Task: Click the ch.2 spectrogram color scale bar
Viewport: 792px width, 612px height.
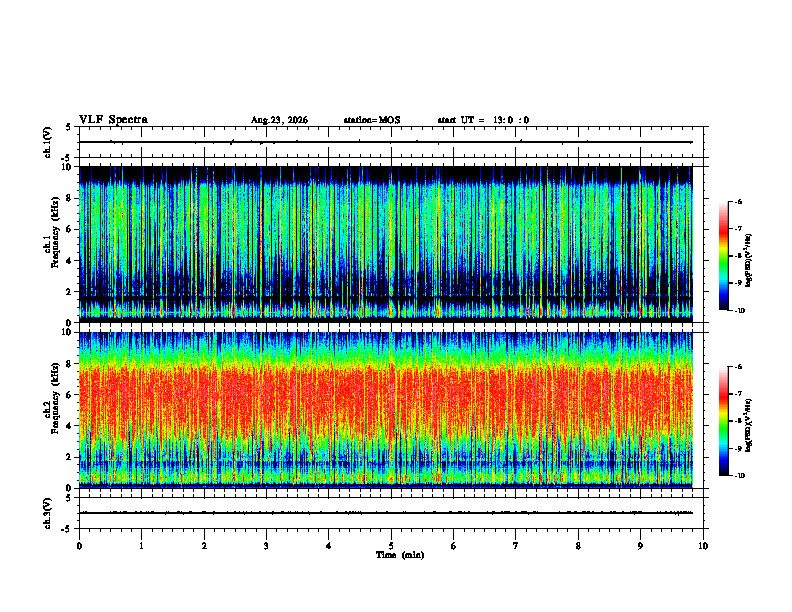Action: (x=723, y=421)
